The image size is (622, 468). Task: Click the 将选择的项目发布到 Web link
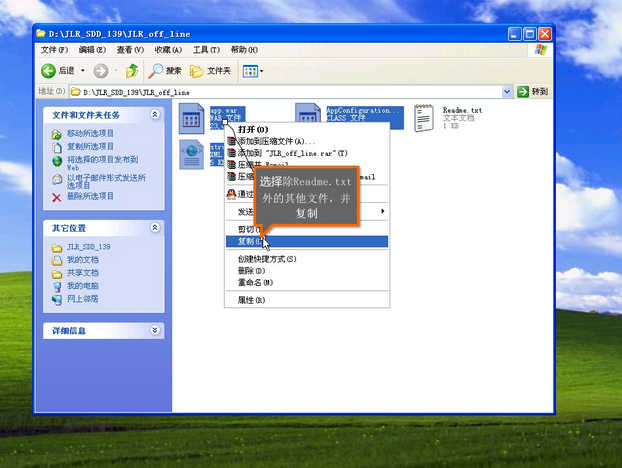tap(102, 163)
